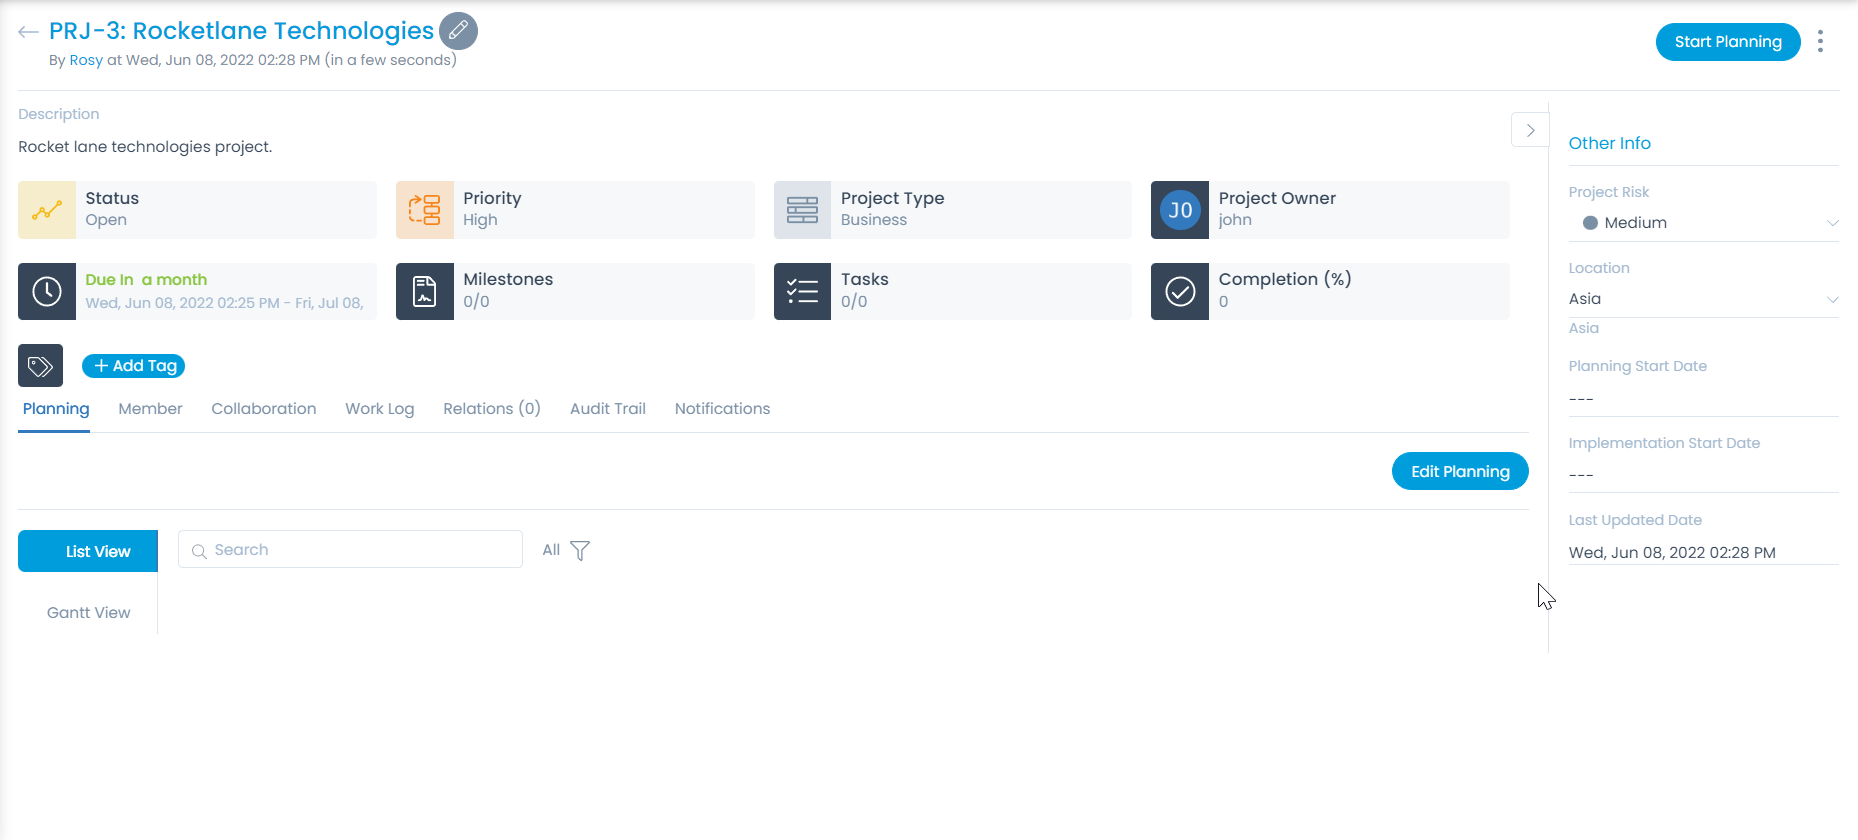This screenshot has width=1858, height=840.
Task: Switch to the Member tab
Action: [x=150, y=409]
